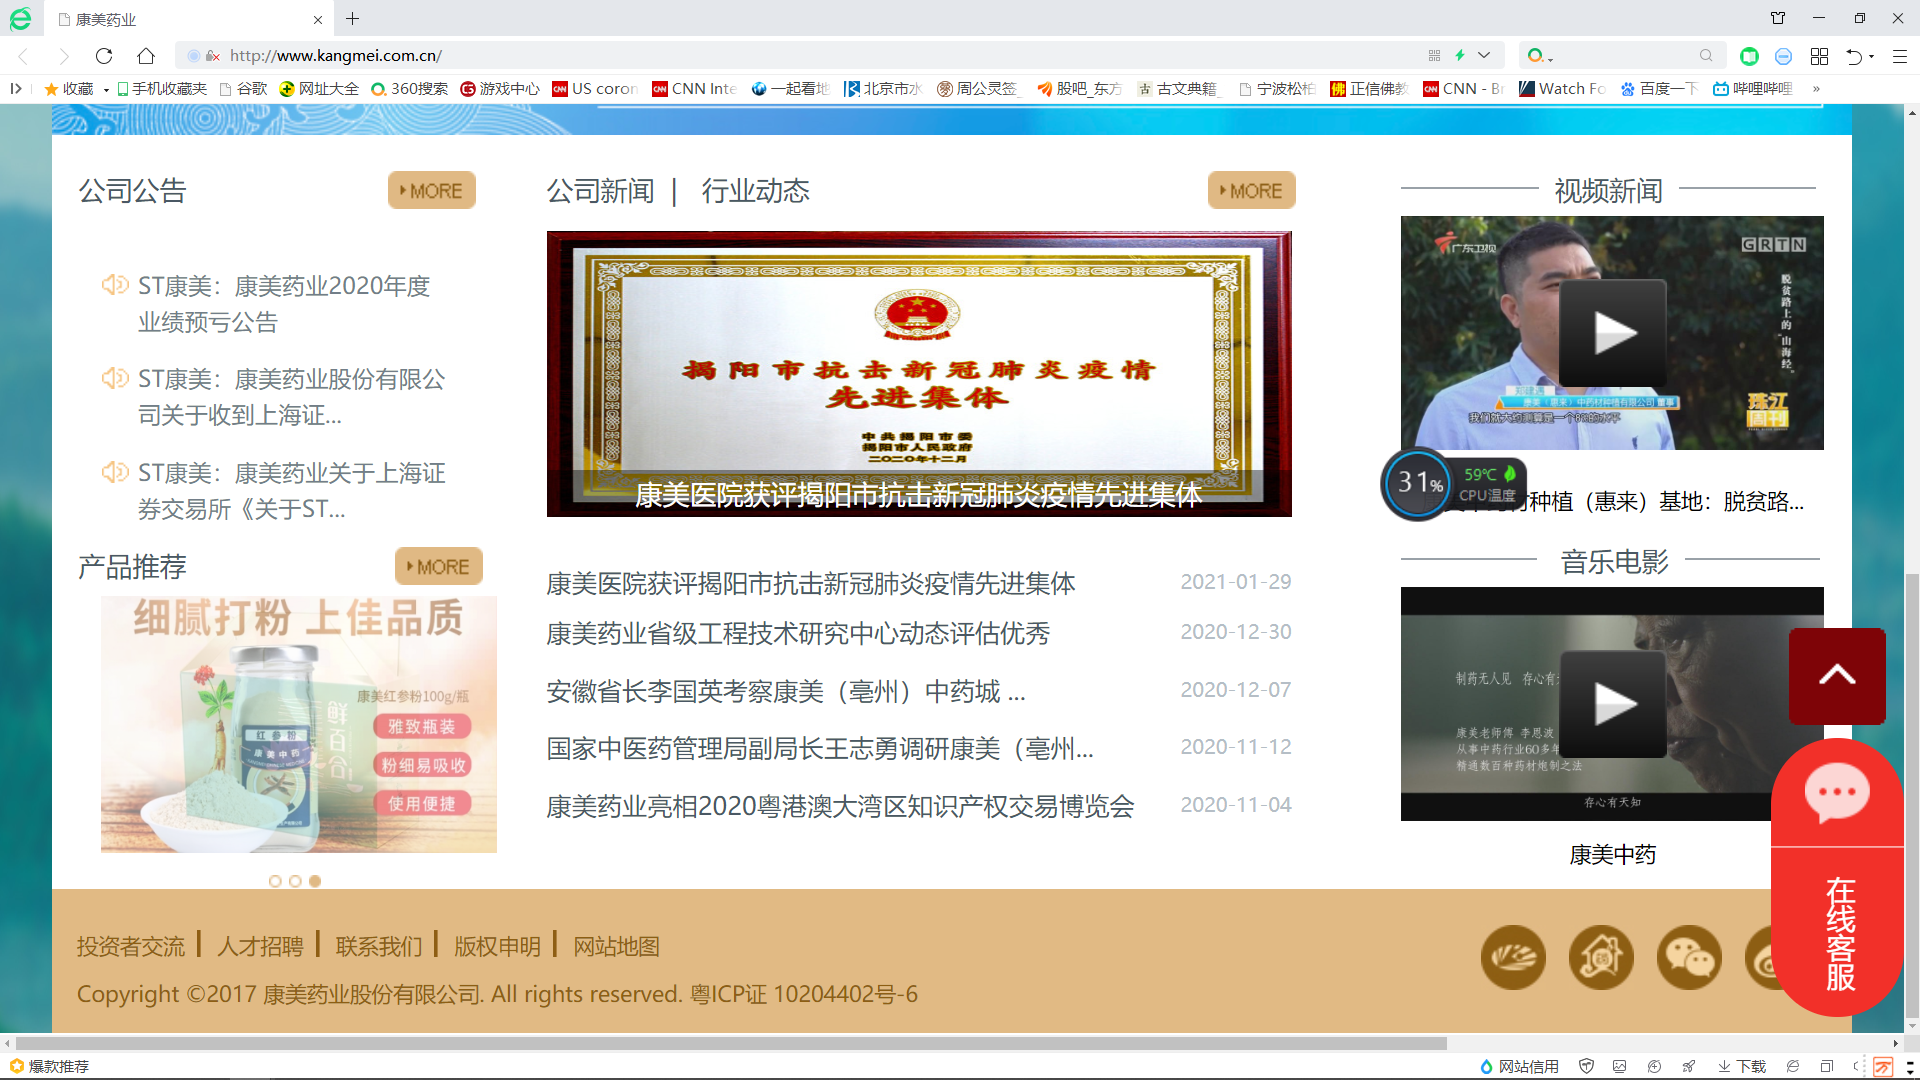Click the browser reload icon

tap(104, 56)
